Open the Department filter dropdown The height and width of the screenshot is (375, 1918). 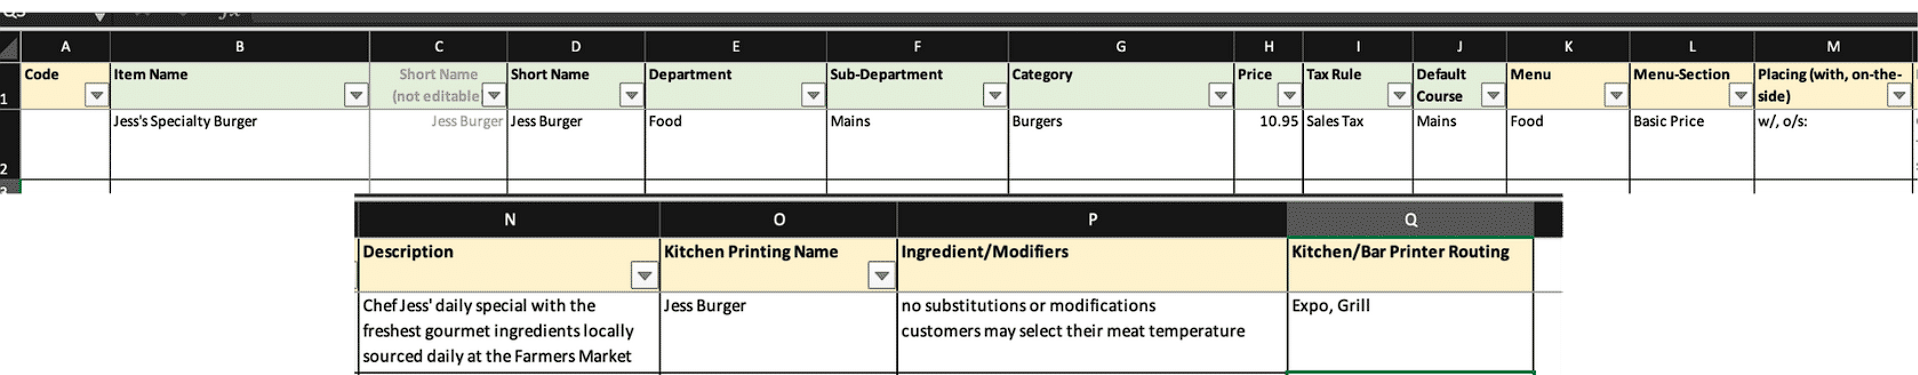pyautogui.click(x=813, y=95)
